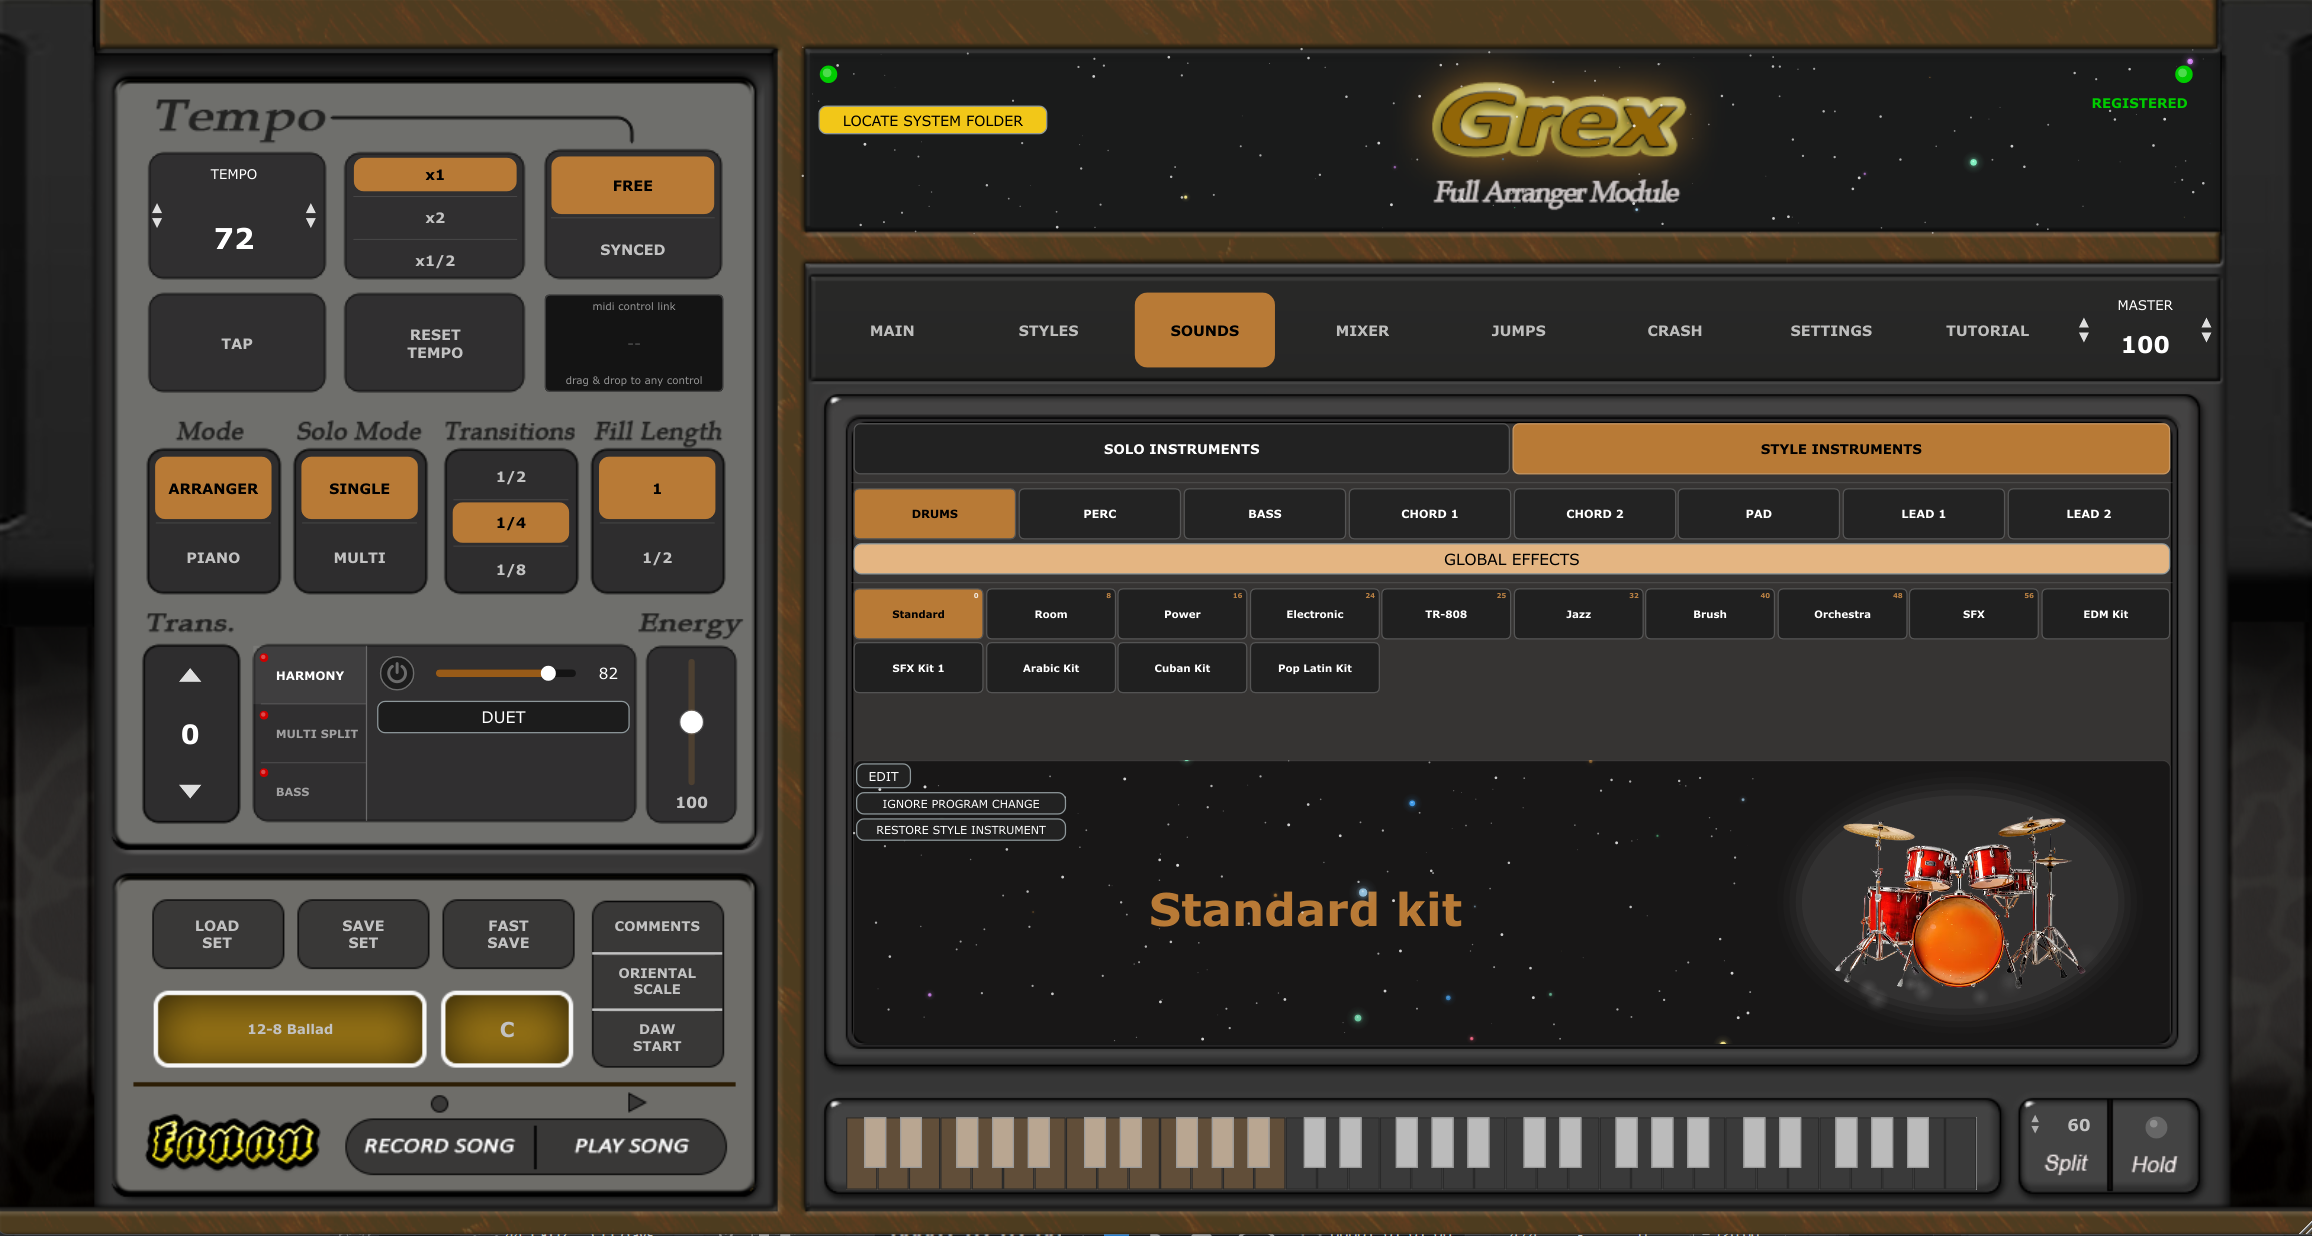Click the green indicator above Locate System Folder
2312x1236 pixels.
828,74
